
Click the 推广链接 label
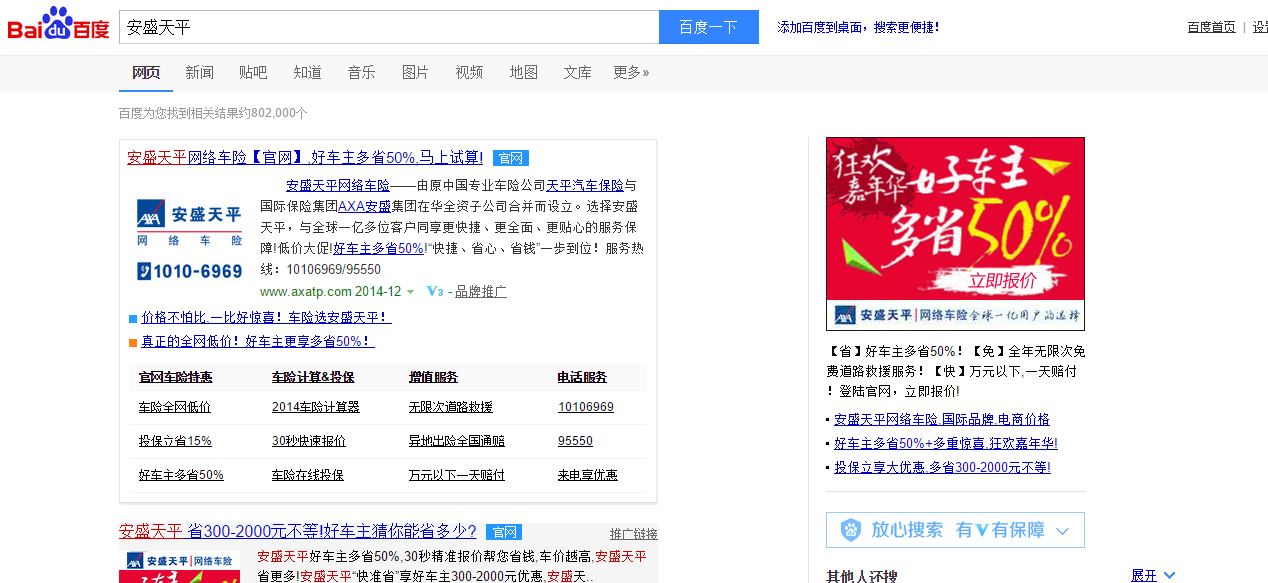(634, 534)
